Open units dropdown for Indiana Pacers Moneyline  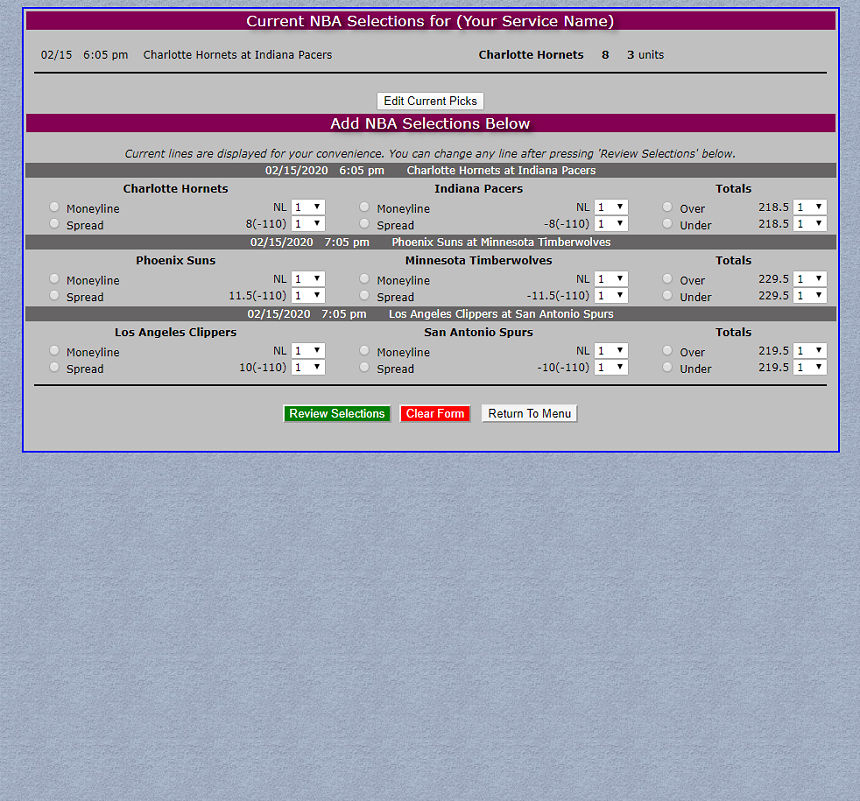611,207
